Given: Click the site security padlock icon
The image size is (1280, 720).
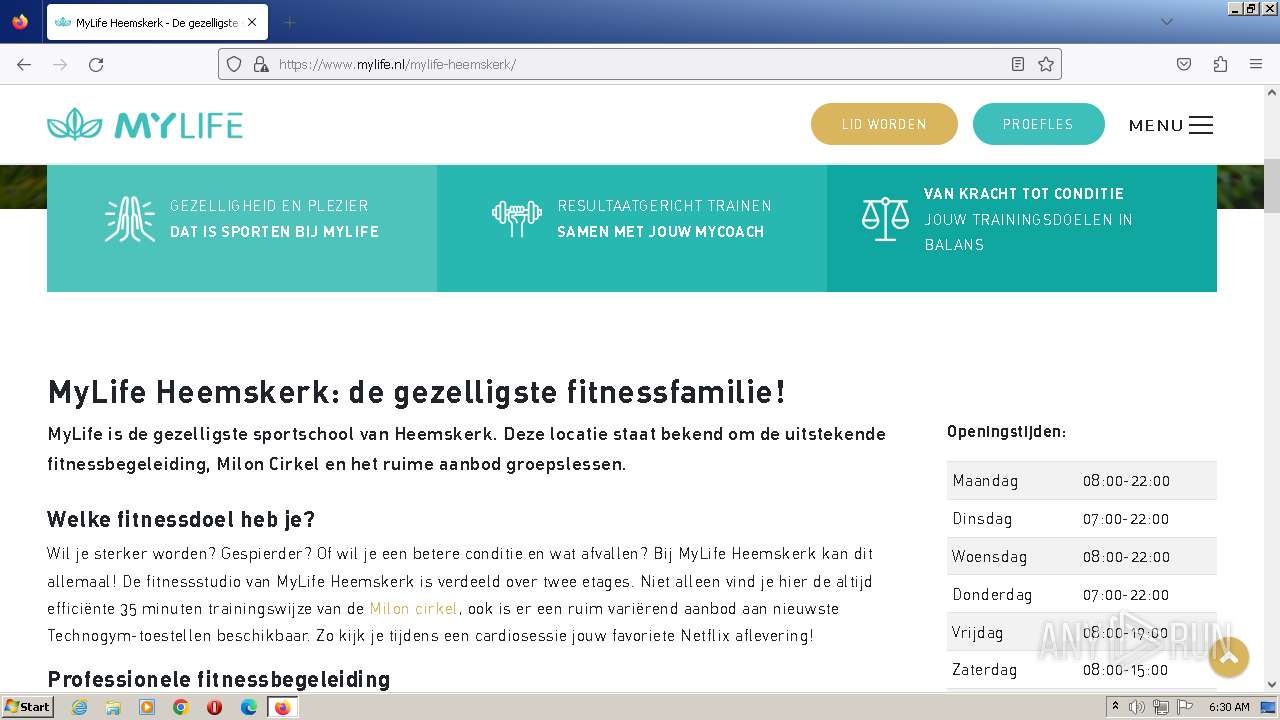Looking at the screenshot, I should pos(261,64).
